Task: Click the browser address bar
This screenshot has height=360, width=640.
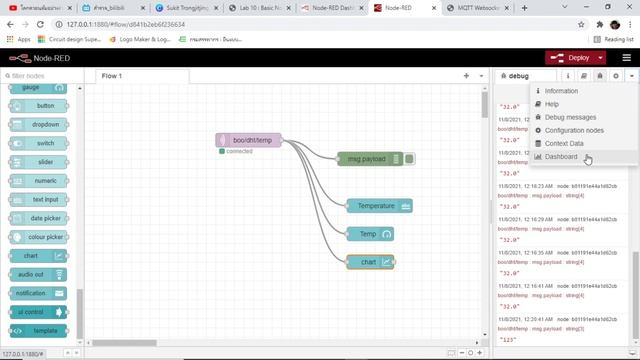Action: click(x=318, y=24)
